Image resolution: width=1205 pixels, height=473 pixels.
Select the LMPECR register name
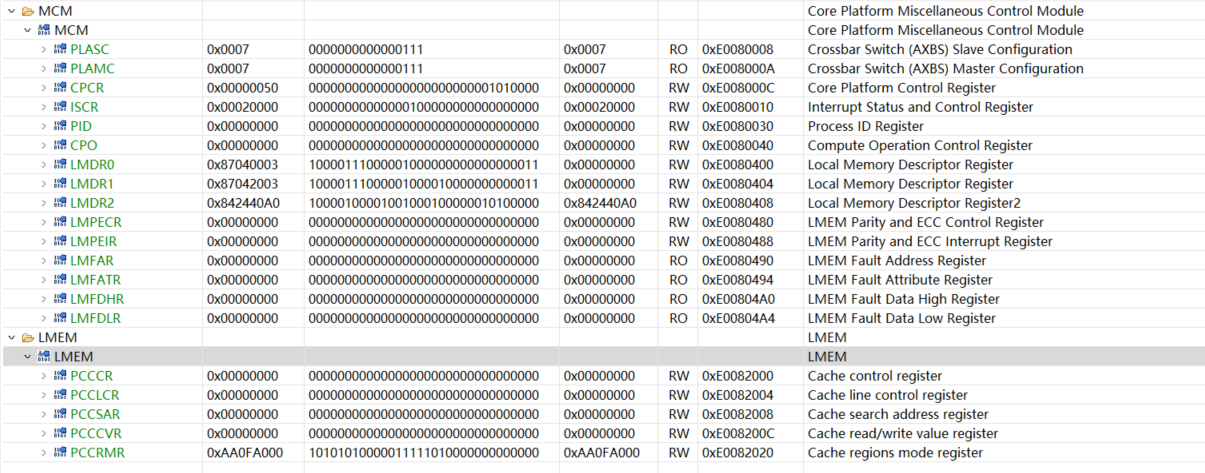click(x=96, y=222)
